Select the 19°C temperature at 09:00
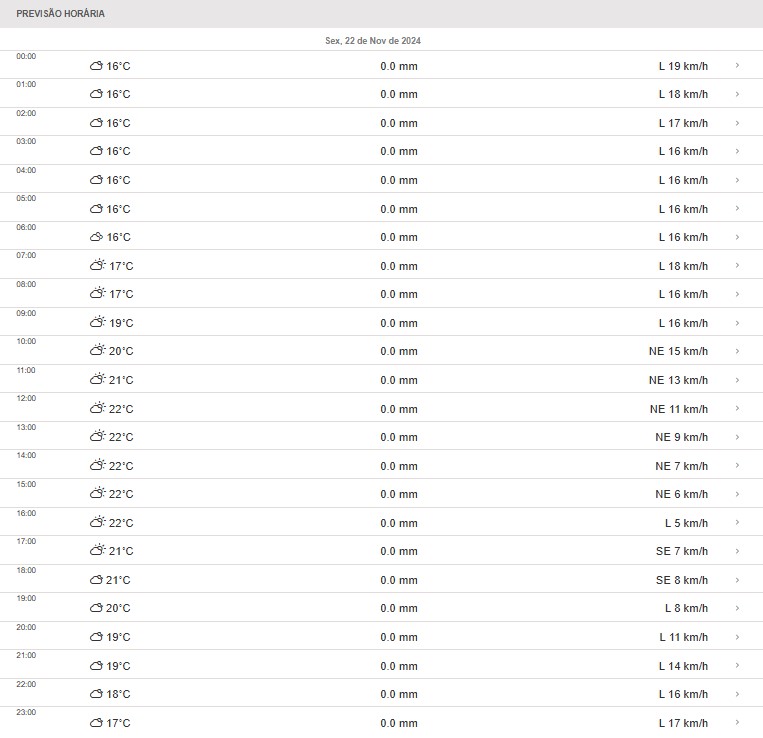Image resolution: width=763 pixels, height=738 pixels. (x=120, y=323)
